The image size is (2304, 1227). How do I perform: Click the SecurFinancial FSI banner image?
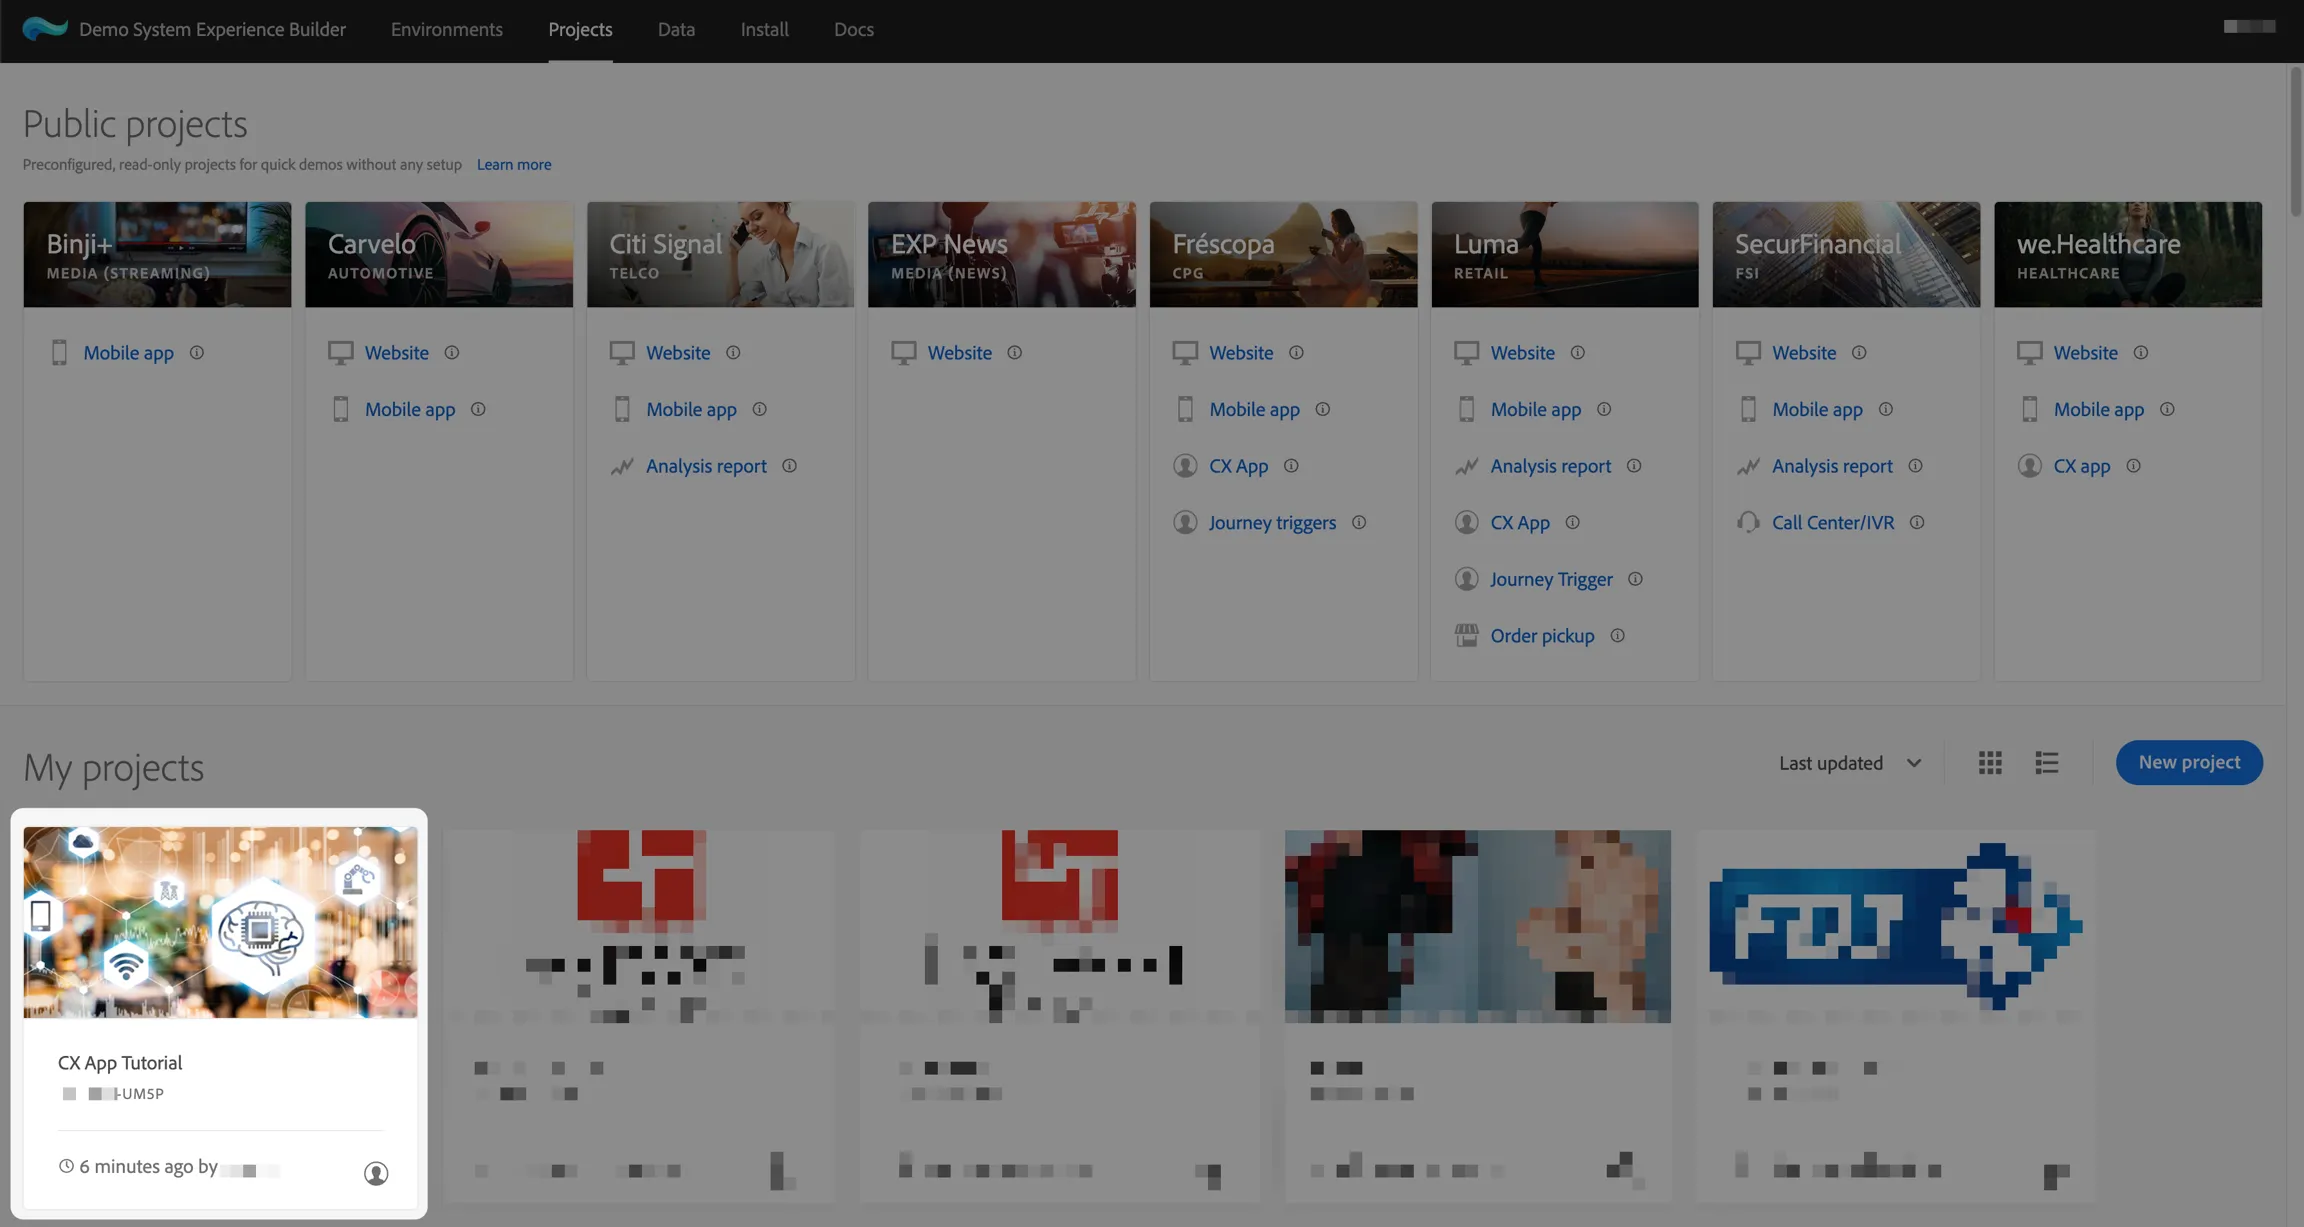click(x=1846, y=254)
